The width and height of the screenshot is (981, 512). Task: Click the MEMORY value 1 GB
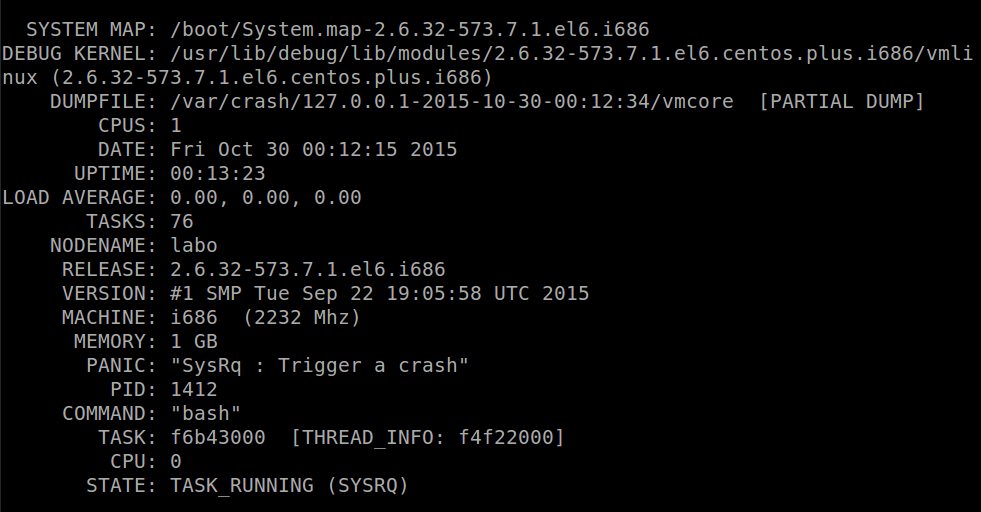pyautogui.click(x=194, y=341)
